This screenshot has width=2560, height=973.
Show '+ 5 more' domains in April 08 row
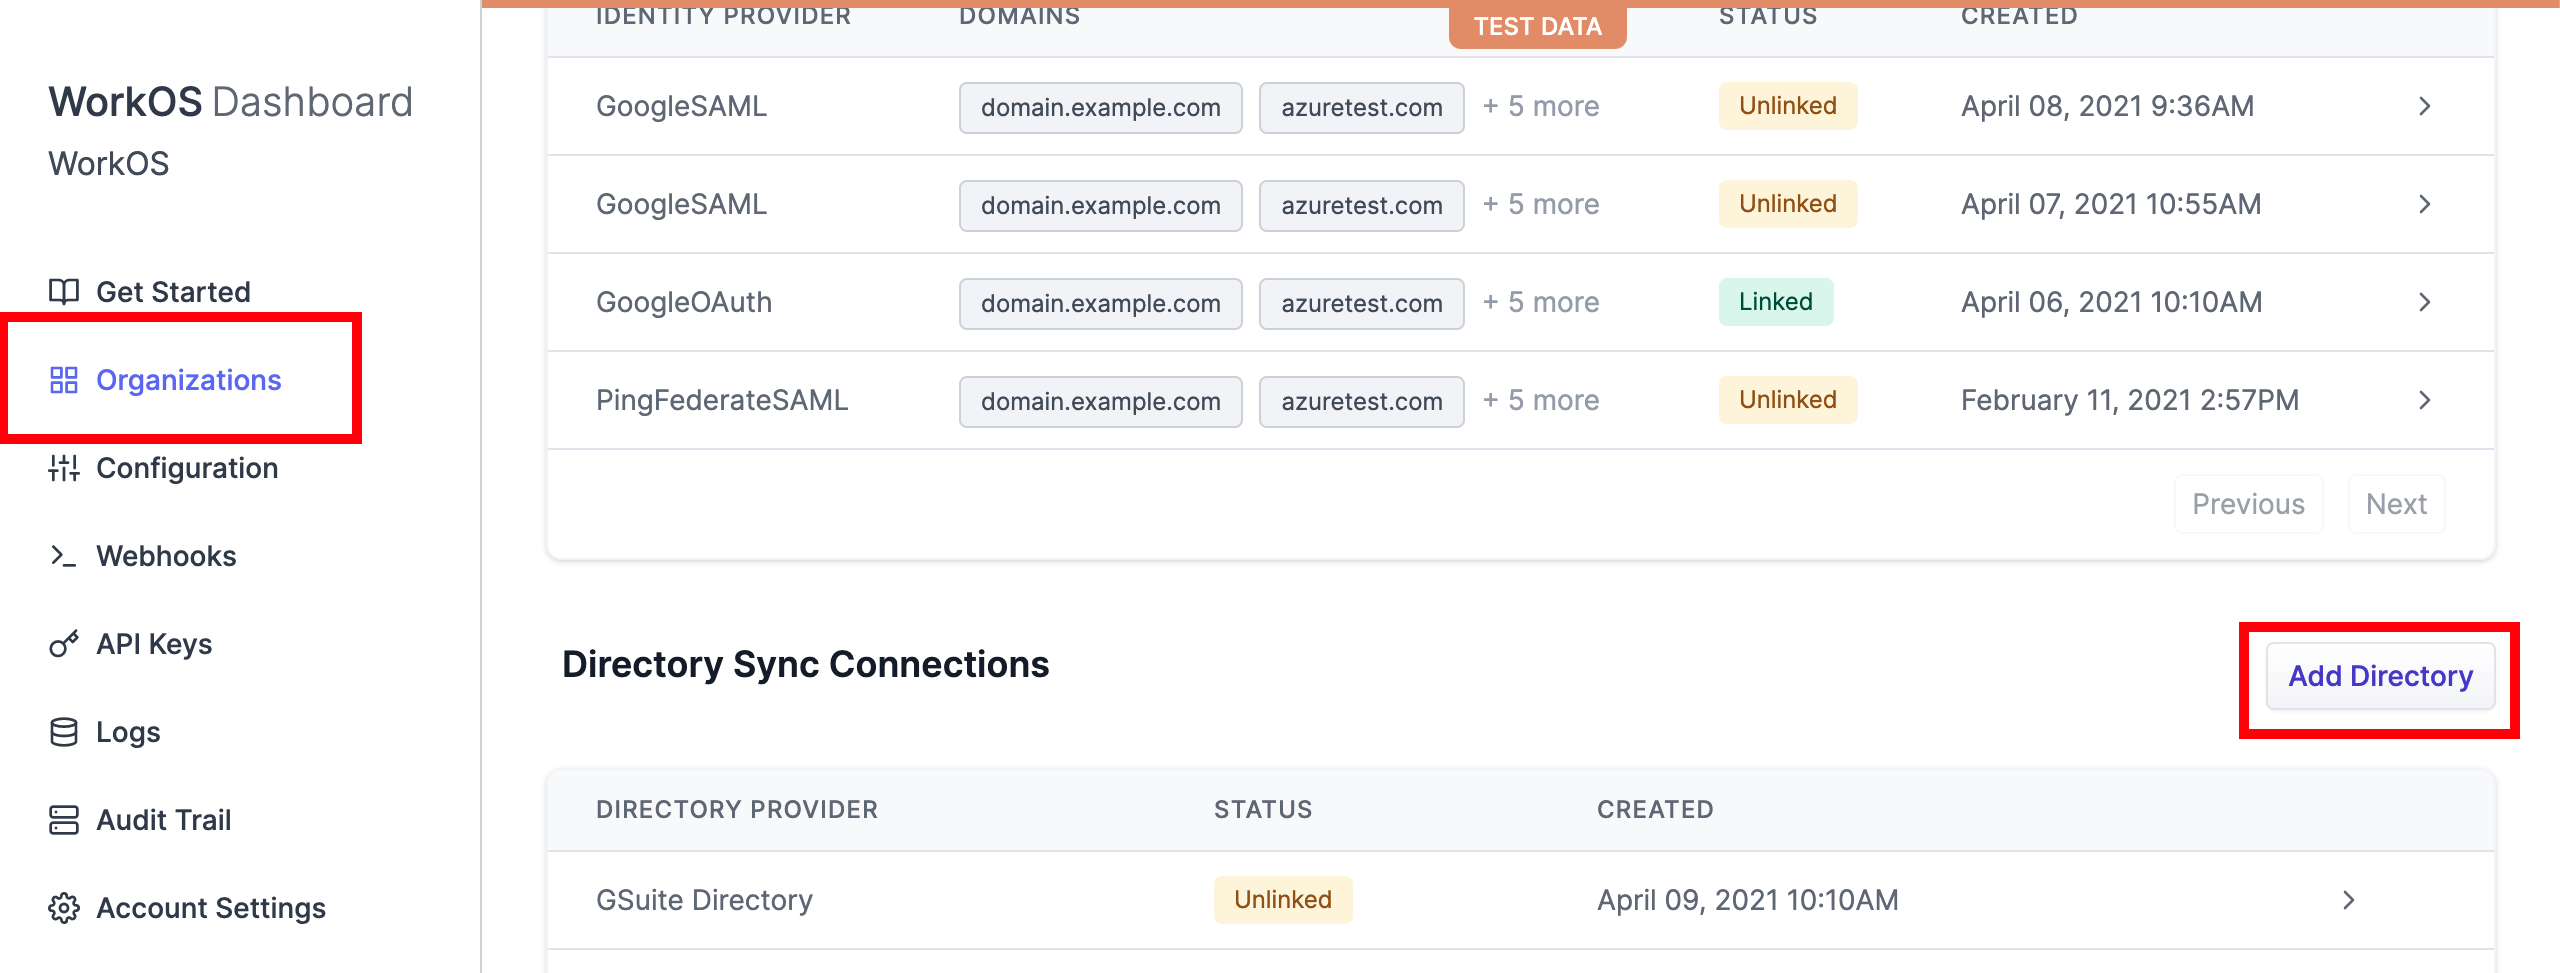tap(1540, 106)
